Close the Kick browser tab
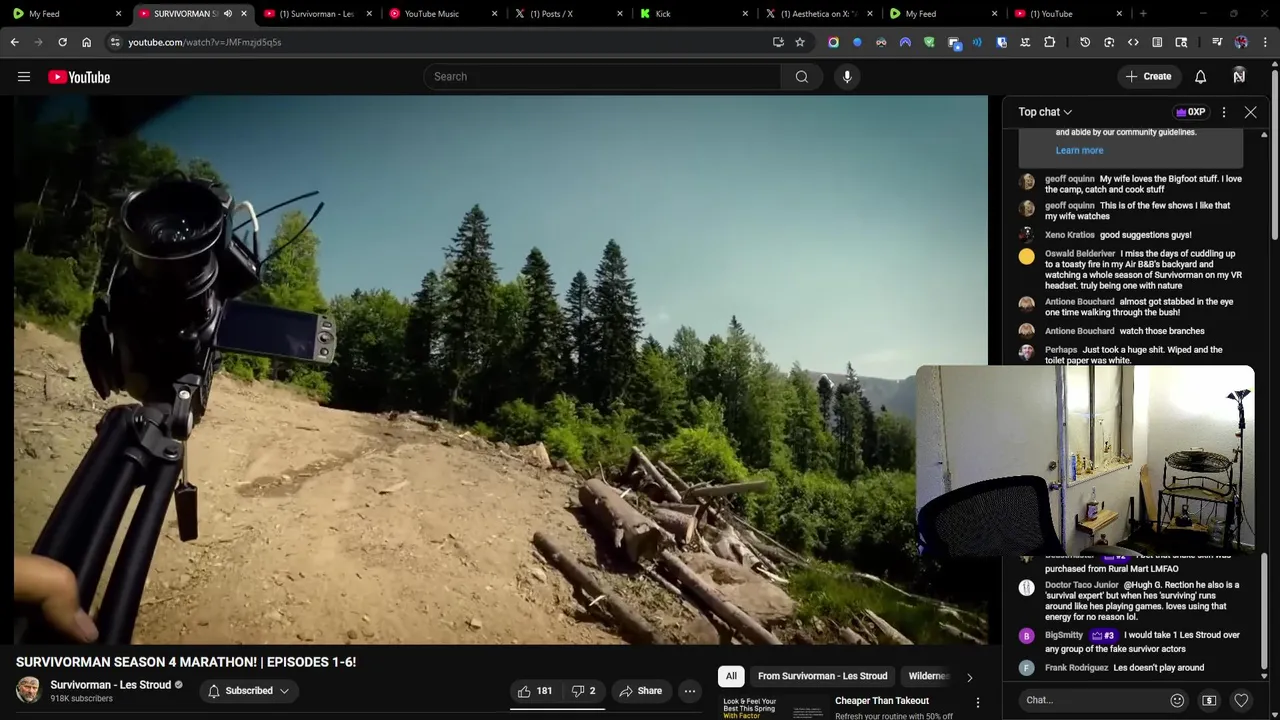The height and width of the screenshot is (720, 1280). pos(745,14)
